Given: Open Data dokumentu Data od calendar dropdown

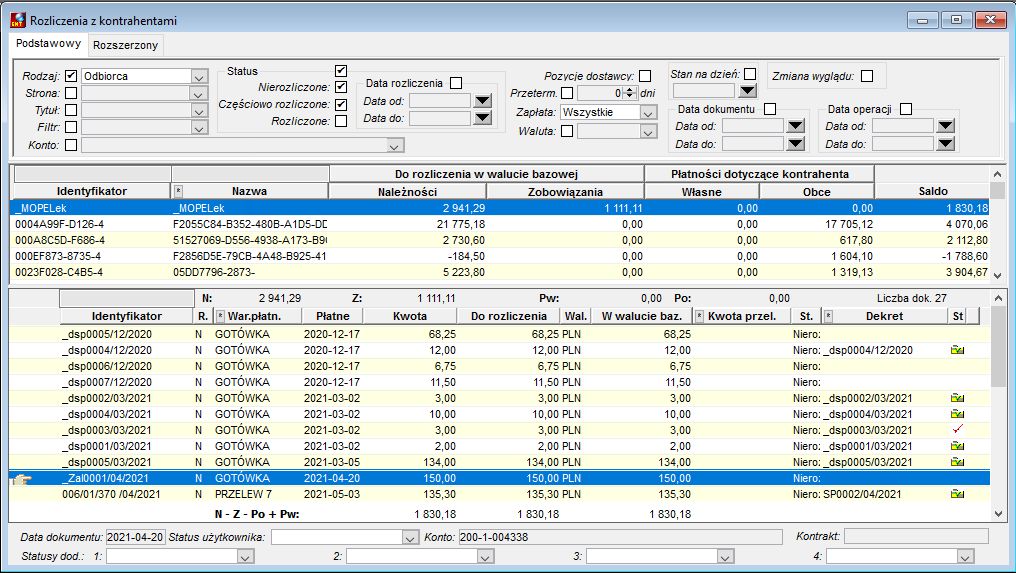Looking at the screenshot, I should tap(796, 126).
